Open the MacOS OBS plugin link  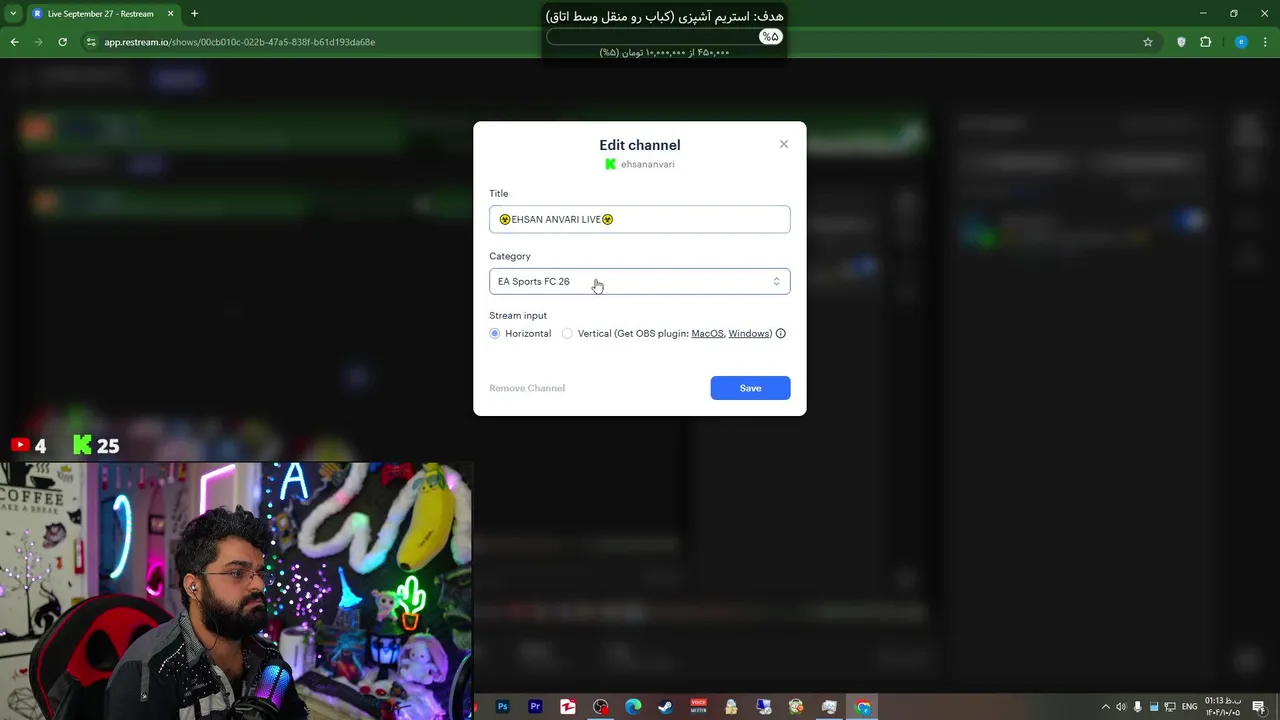[x=707, y=334]
